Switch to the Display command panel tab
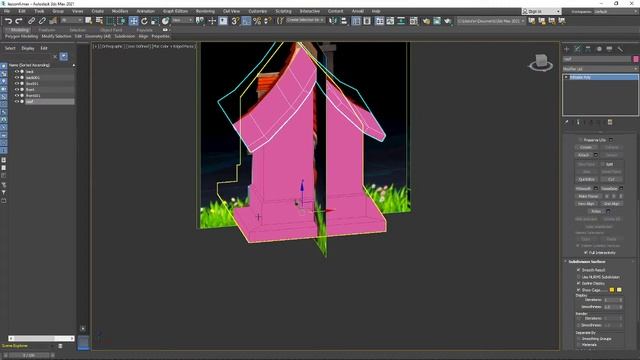The height and width of the screenshot is (360, 640). point(609,49)
